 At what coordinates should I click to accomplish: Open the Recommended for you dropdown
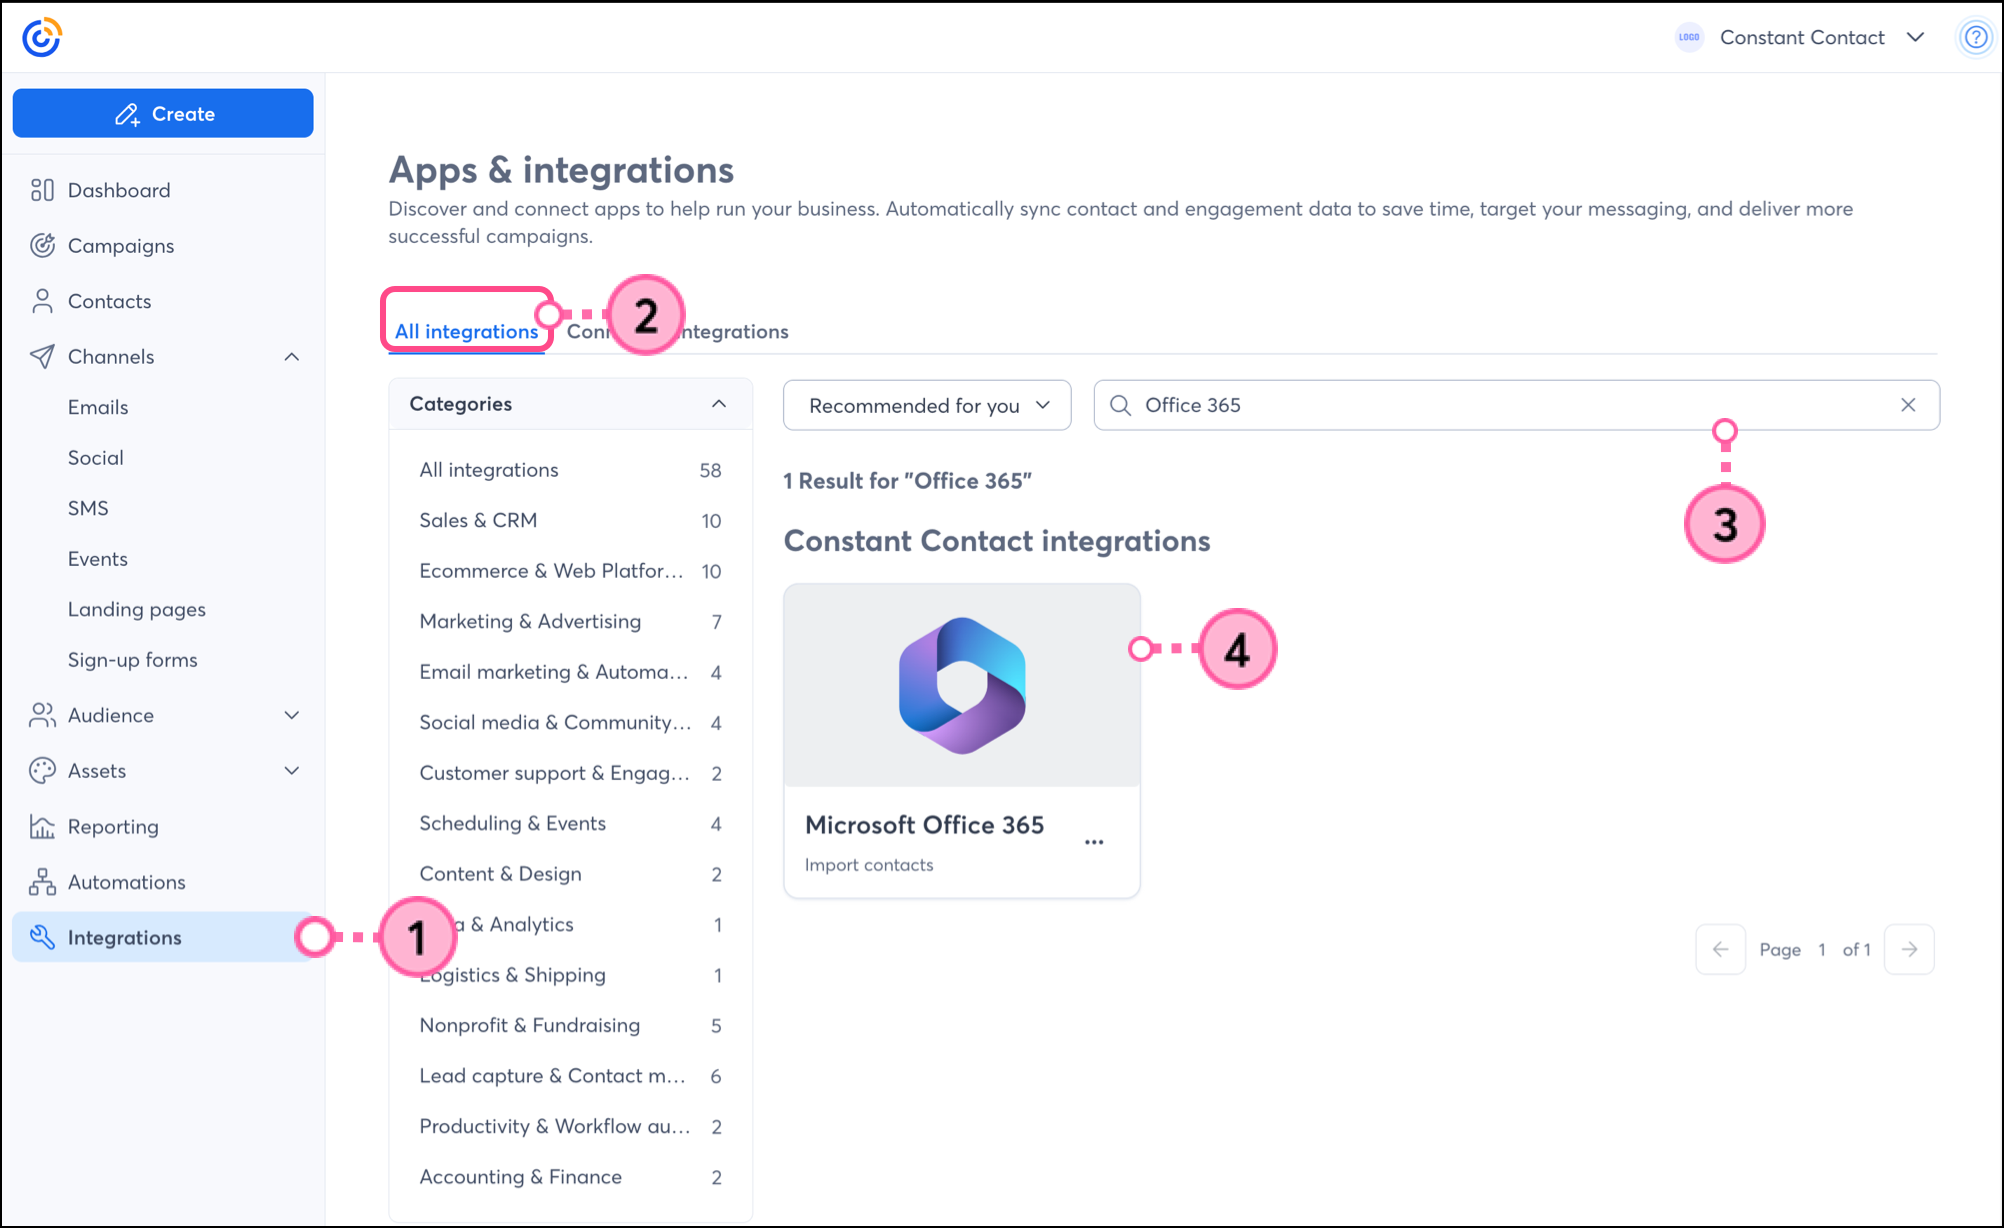click(927, 405)
